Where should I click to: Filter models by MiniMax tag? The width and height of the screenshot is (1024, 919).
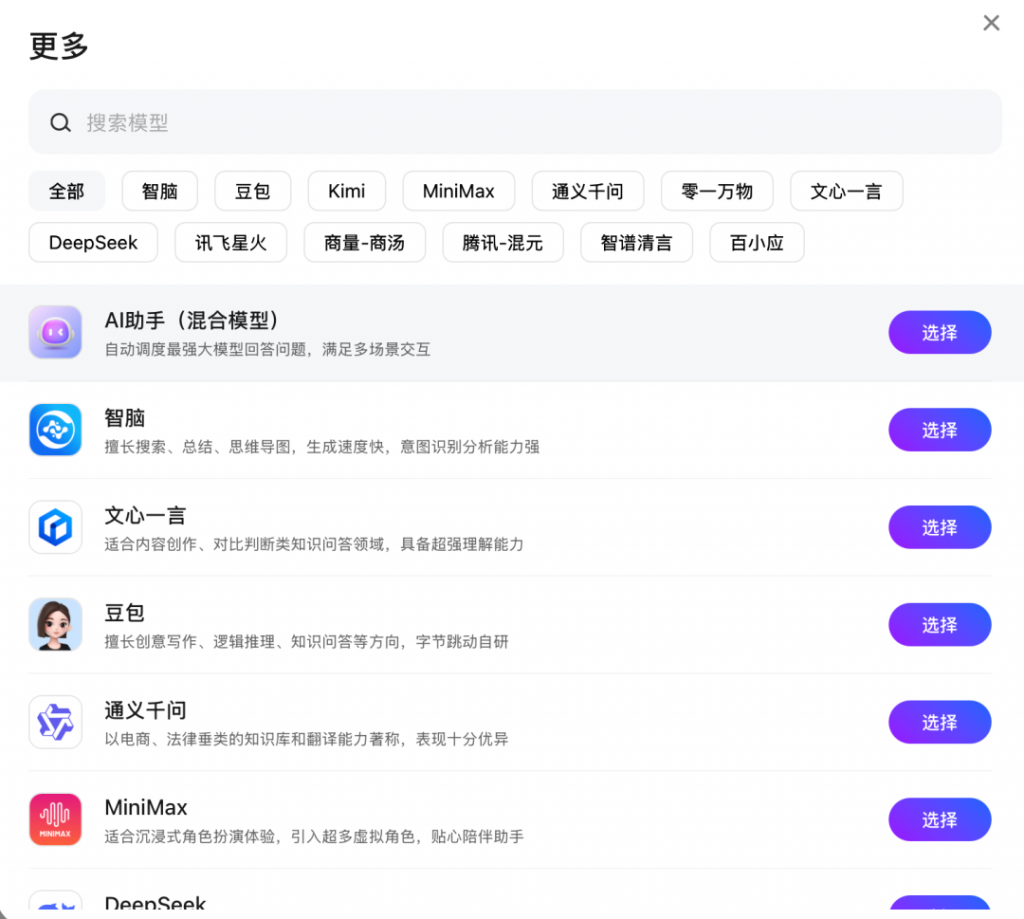click(x=458, y=191)
